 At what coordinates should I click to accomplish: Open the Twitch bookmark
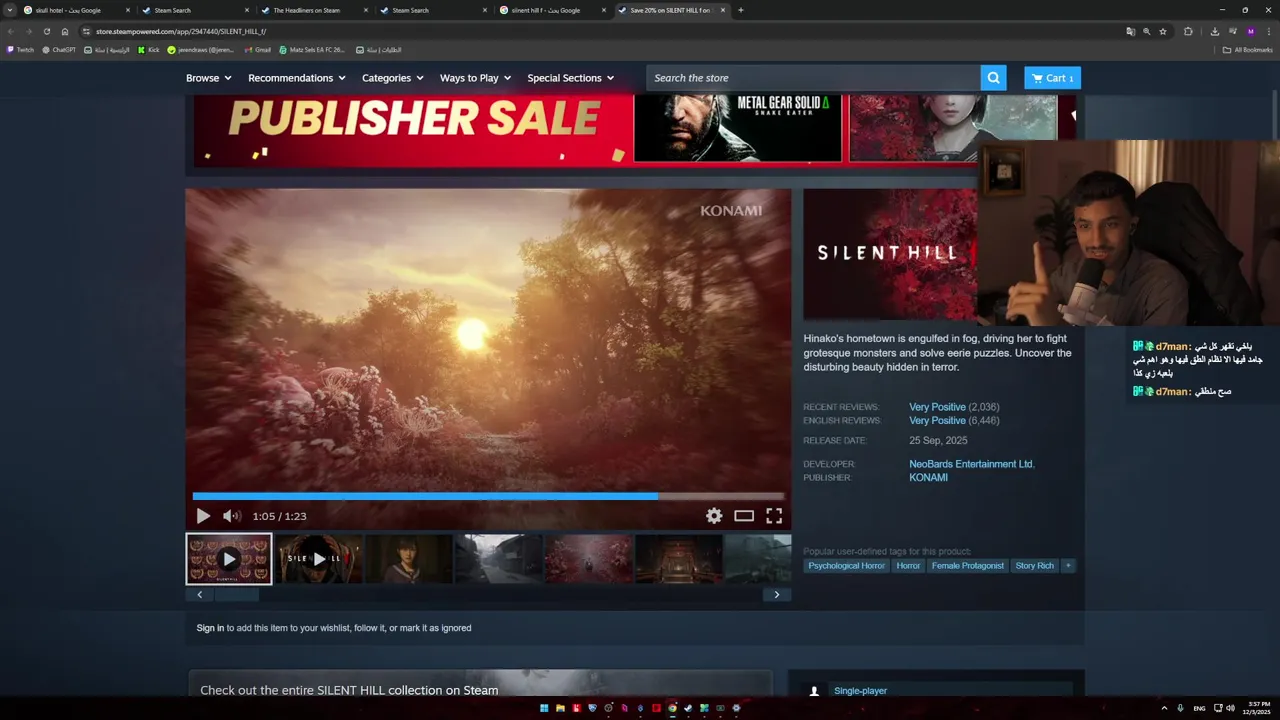tap(20, 49)
